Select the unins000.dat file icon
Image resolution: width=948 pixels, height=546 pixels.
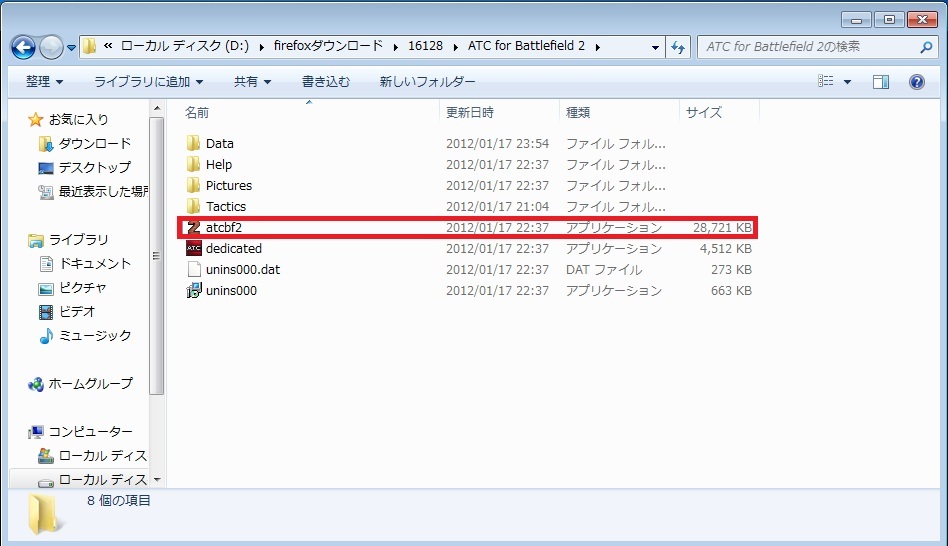pos(193,270)
